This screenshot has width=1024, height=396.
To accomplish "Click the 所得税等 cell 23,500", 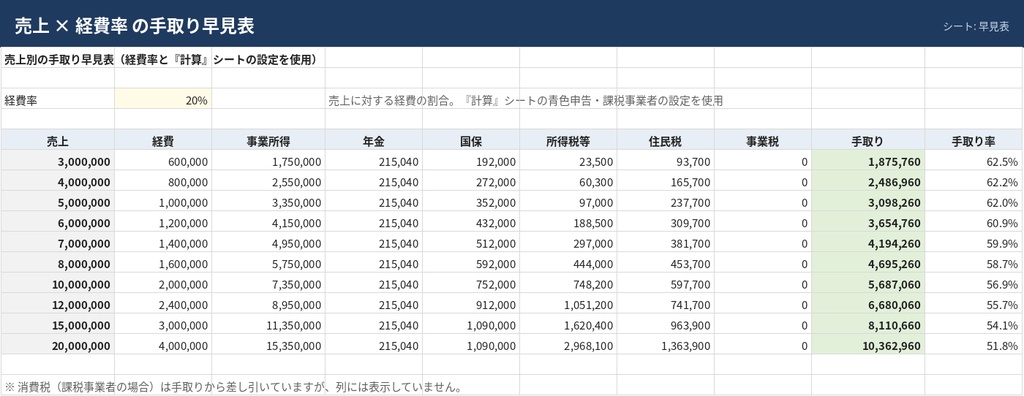I will coord(568,161).
